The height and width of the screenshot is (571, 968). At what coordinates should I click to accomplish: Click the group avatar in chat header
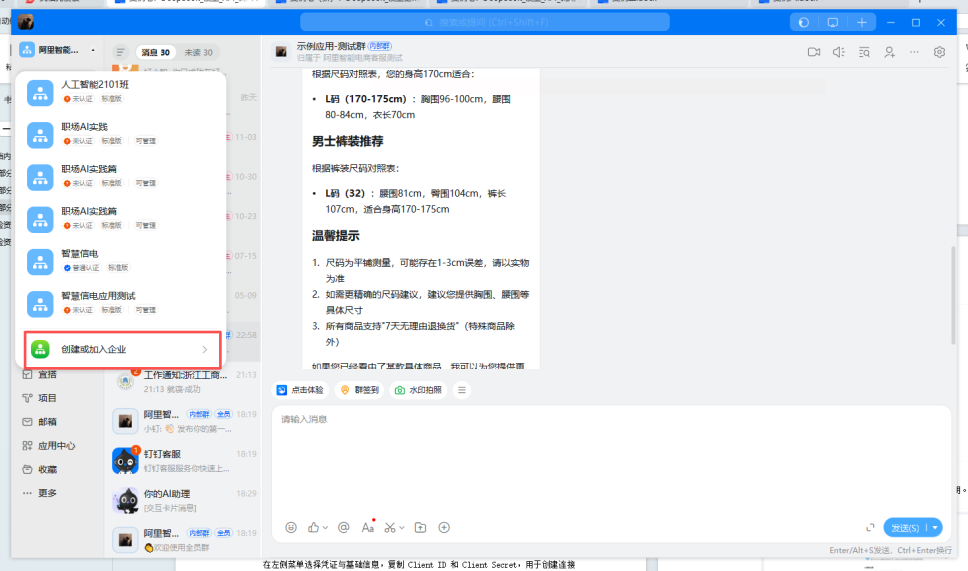point(281,52)
